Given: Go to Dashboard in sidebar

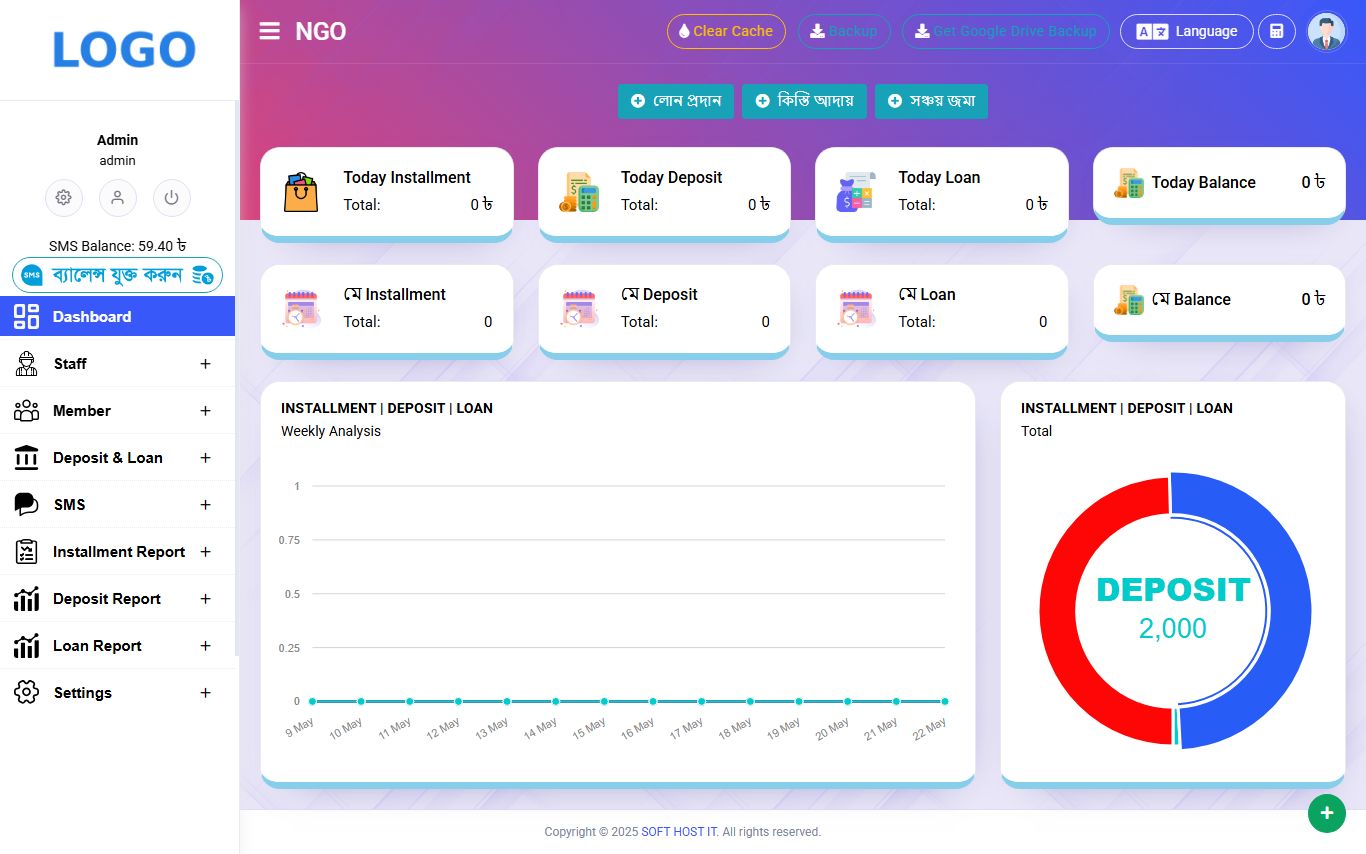Looking at the screenshot, I should pyautogui.click(x=117, y=317).
